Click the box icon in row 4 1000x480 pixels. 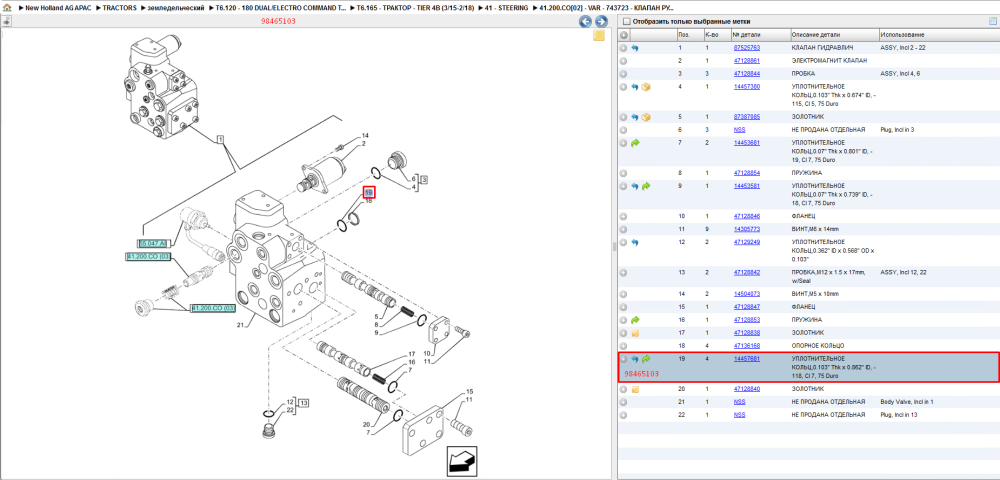coord(645,86)
